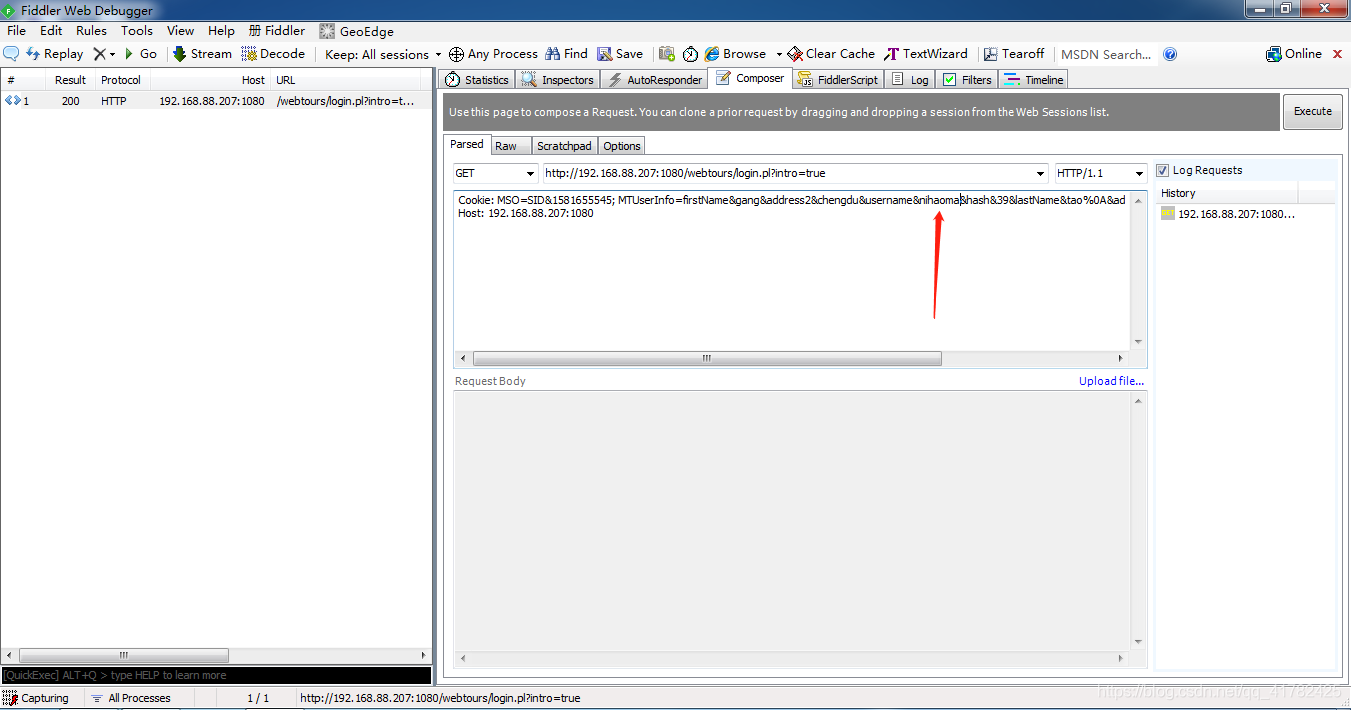The height and width of the screenshot is (710, 1351).
Task: Replay the selected session
Action: click(x=55, y=54)
